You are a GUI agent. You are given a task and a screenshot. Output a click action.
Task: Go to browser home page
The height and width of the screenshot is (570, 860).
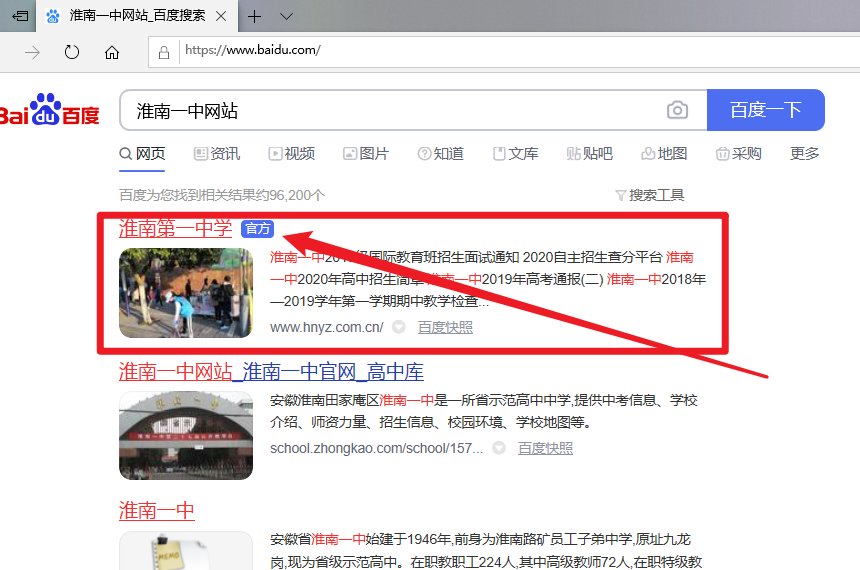click(112, 53)
